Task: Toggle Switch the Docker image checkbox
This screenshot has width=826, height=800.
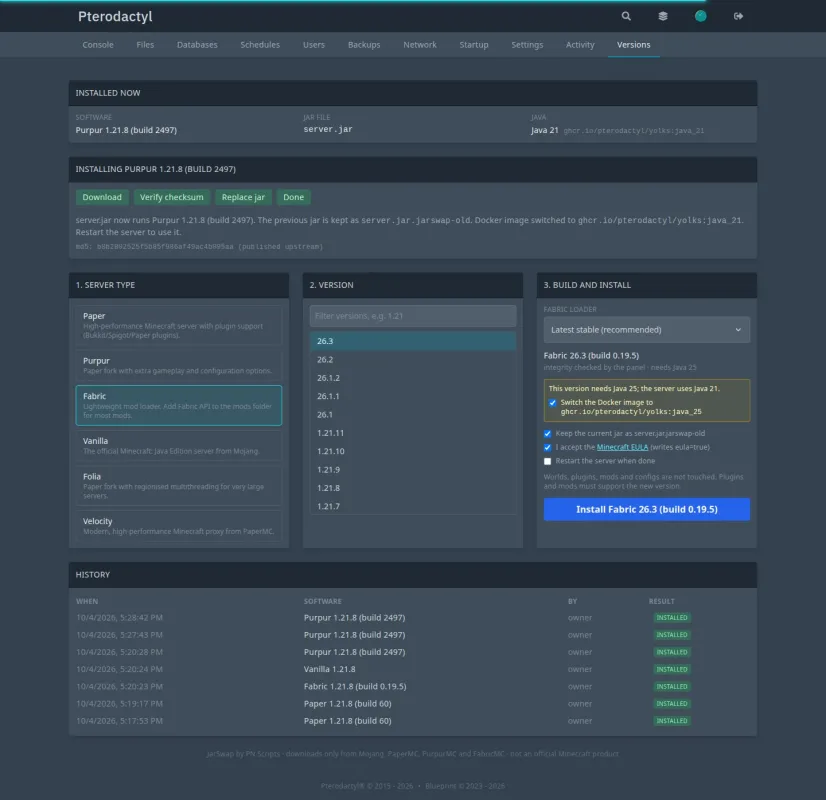Action: pyautogui.click(x=552, y=403)
